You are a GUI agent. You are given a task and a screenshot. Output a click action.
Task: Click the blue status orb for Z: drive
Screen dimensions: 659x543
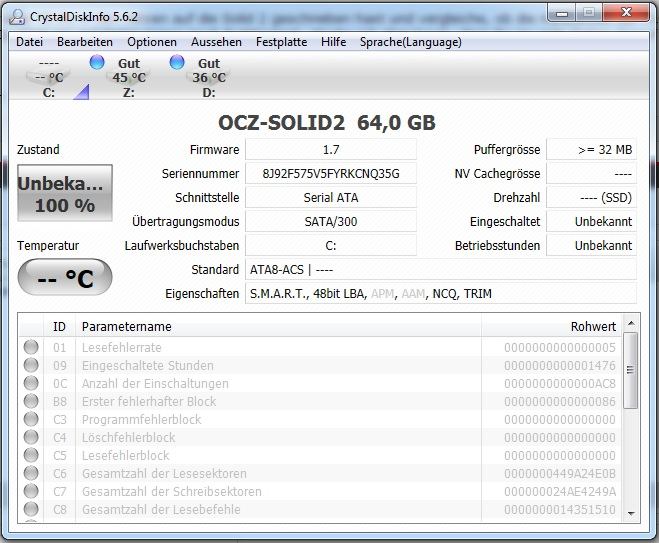(x=97, y=62)
